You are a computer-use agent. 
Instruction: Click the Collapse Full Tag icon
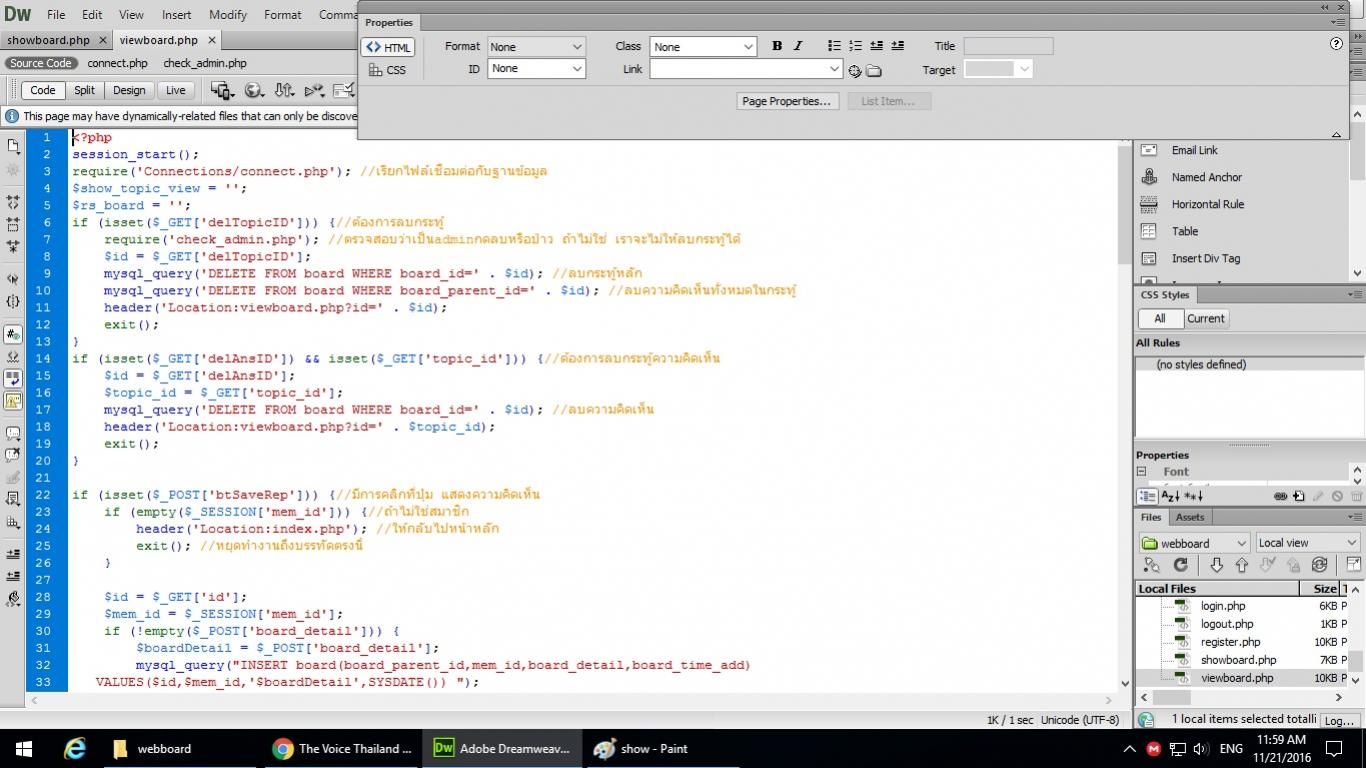[14, 204]
